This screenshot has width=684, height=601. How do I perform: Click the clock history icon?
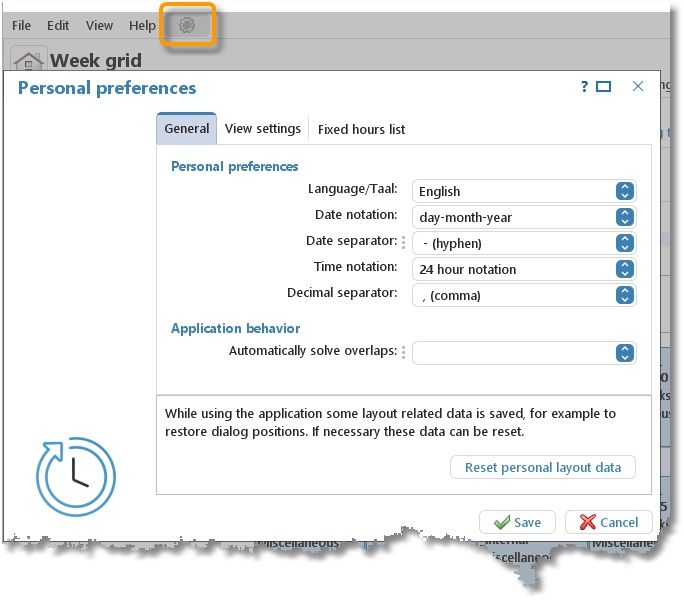coord(76,476)
